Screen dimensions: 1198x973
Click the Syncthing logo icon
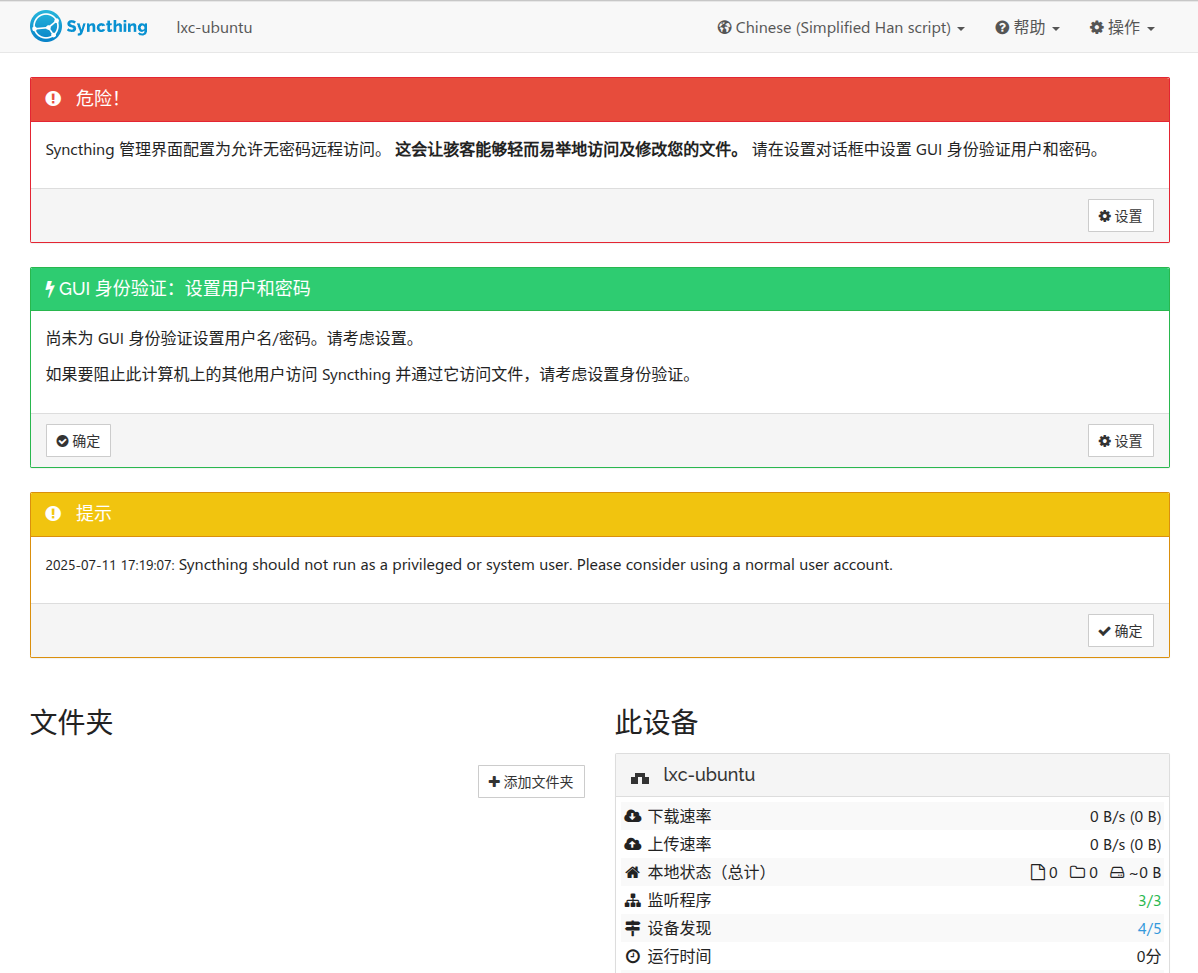45,27
